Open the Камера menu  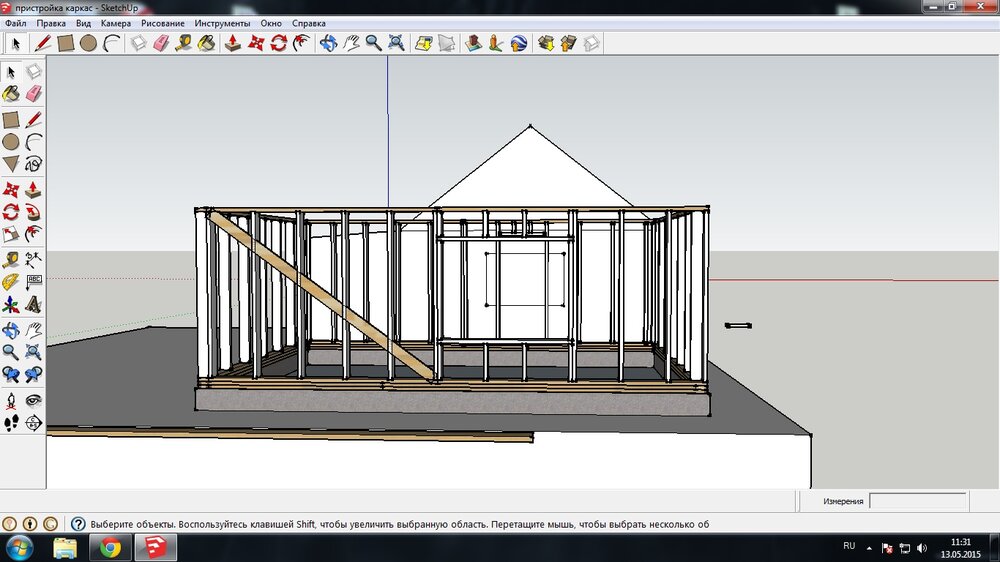point(115,22)
